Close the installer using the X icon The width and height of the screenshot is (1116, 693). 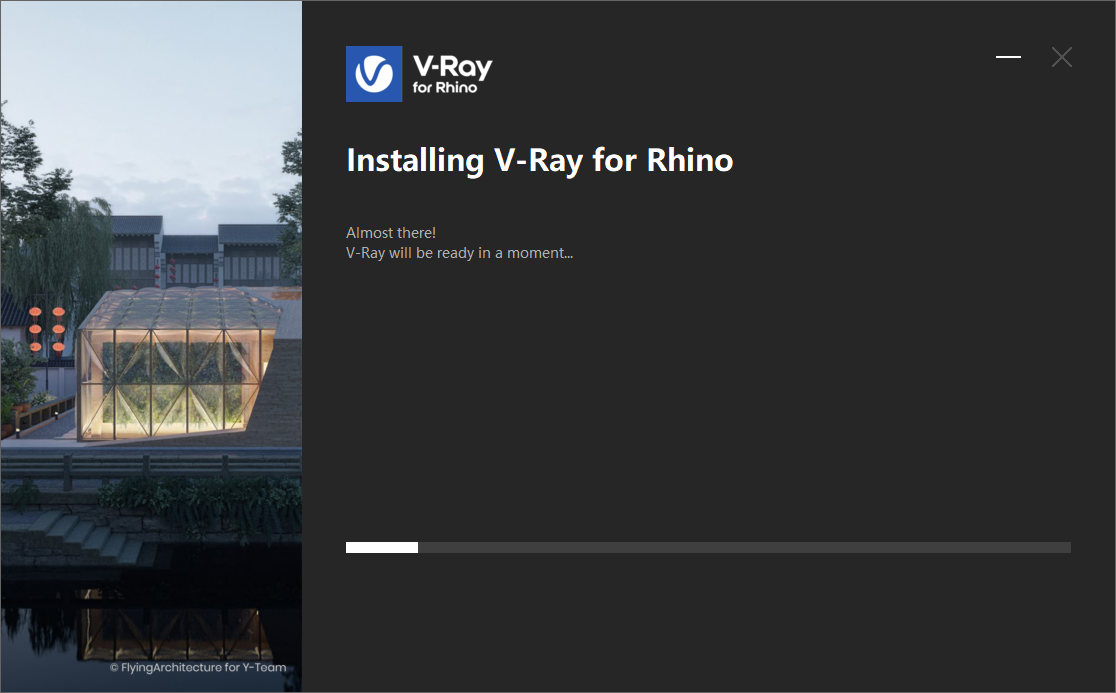[x=1061, y=57]
